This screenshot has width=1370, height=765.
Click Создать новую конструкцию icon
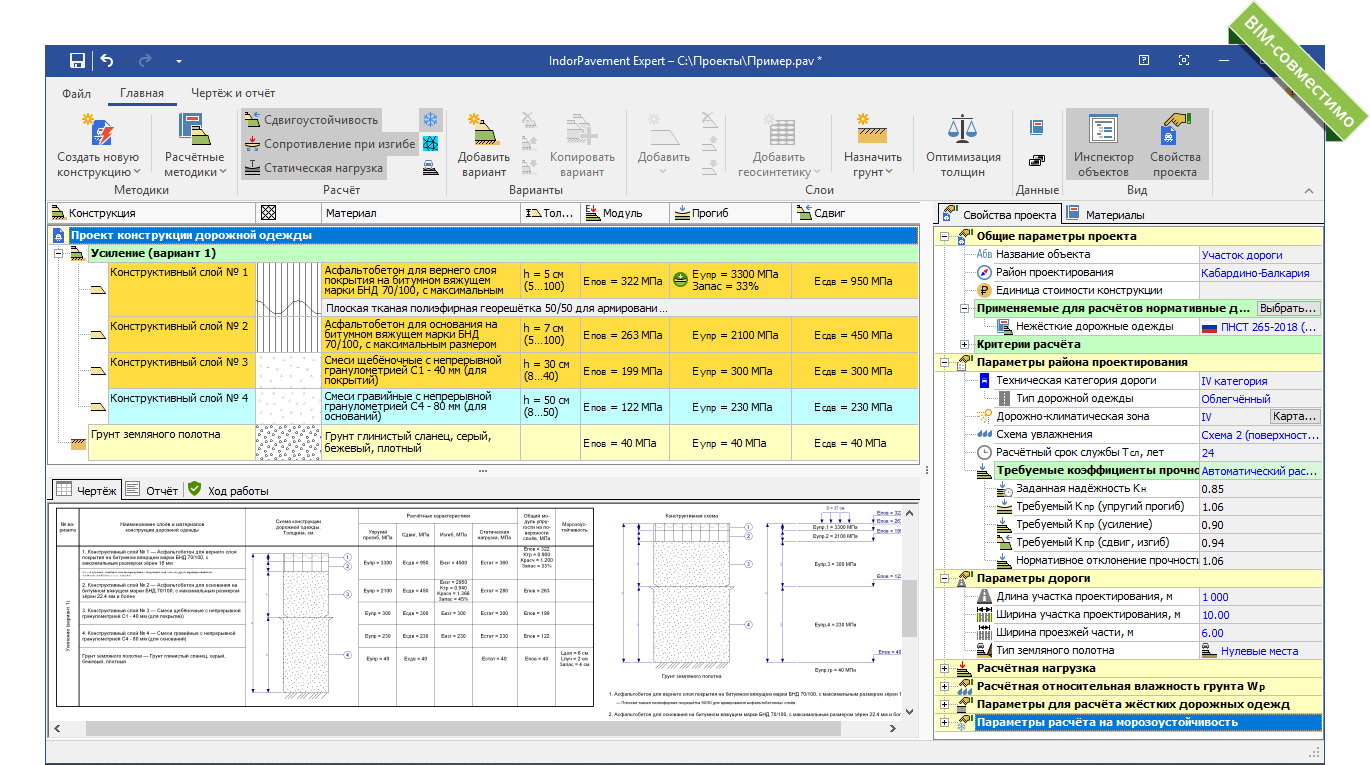[x=98, y=129]
